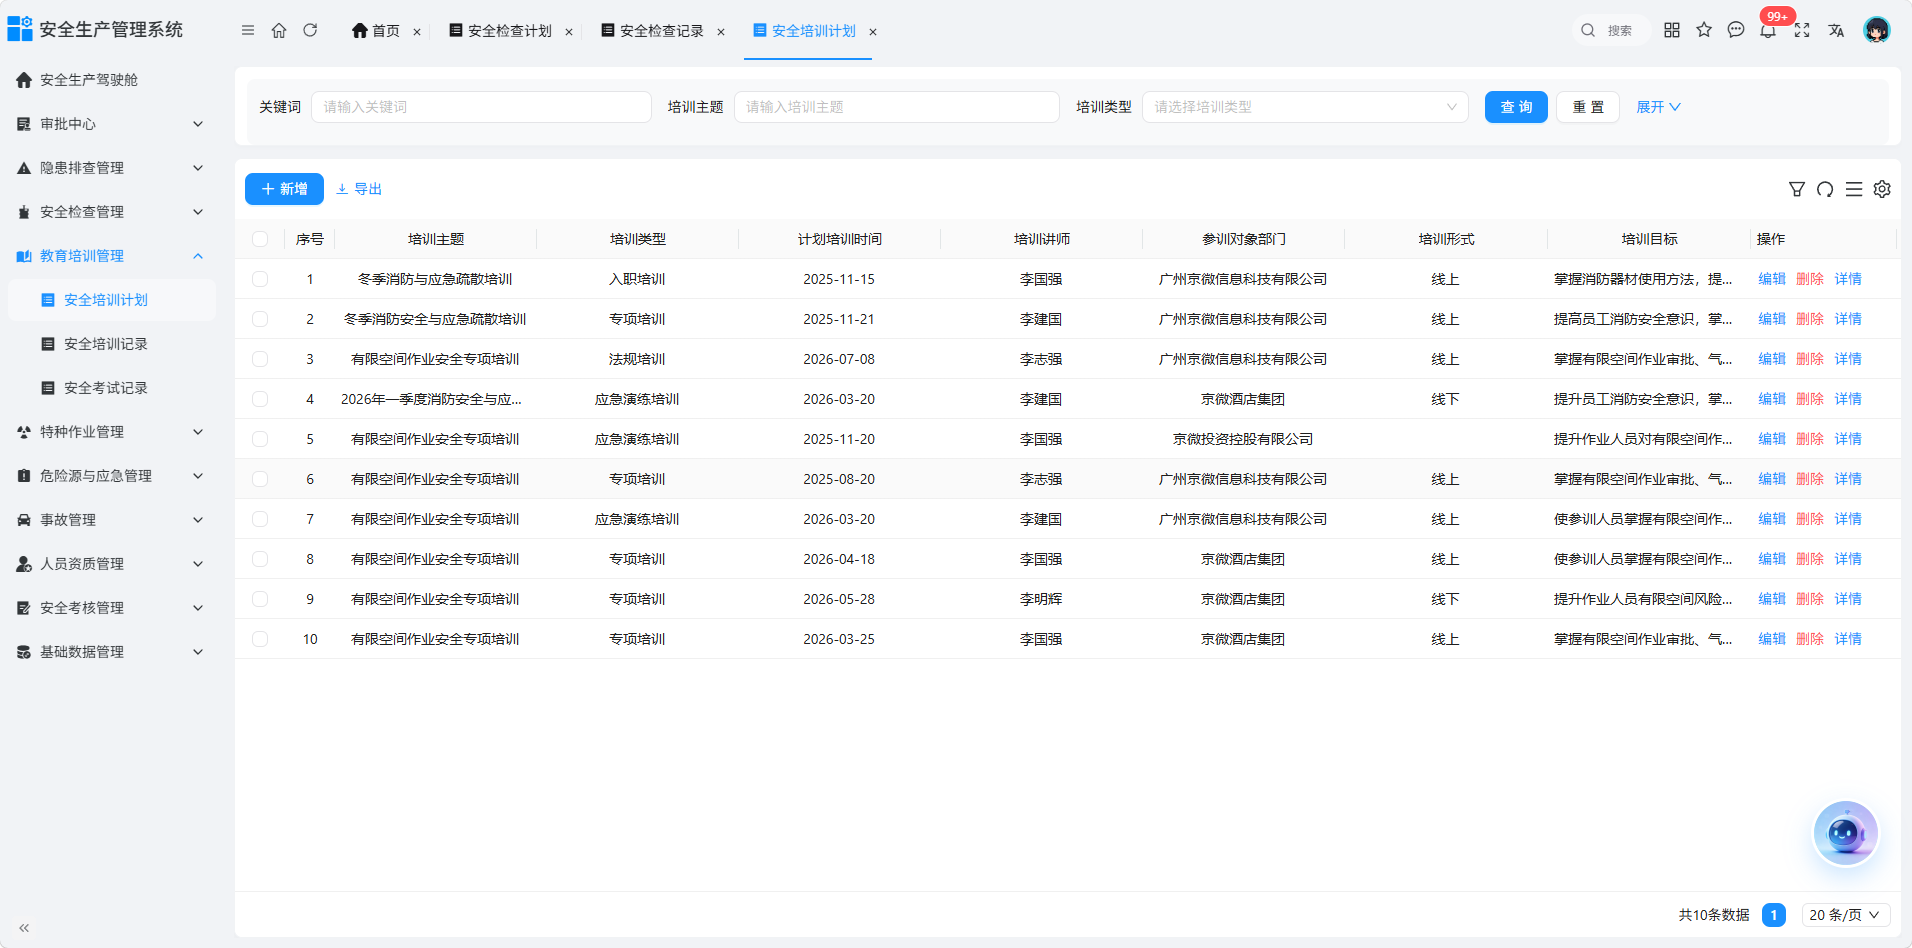Viewport: 1912px width, 948px height.
Task: Collapse the sidebar with double-arrow icon
Action: click(24, 928)
